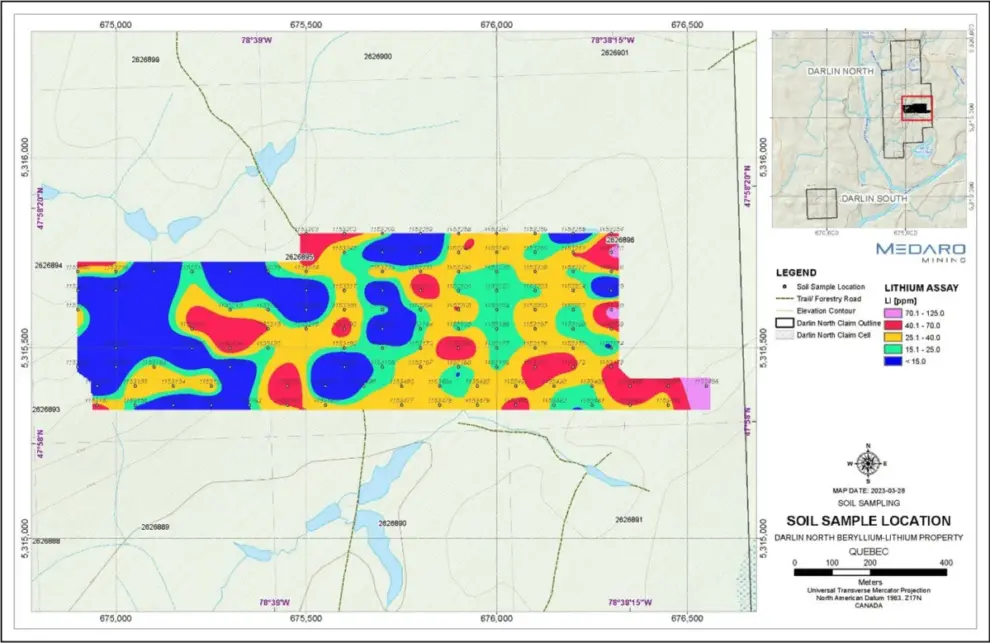Expand the LITHIUM ASSAY Li [ppm] group
This screenshot has width=990, height=643.
(x=920, y=288)
